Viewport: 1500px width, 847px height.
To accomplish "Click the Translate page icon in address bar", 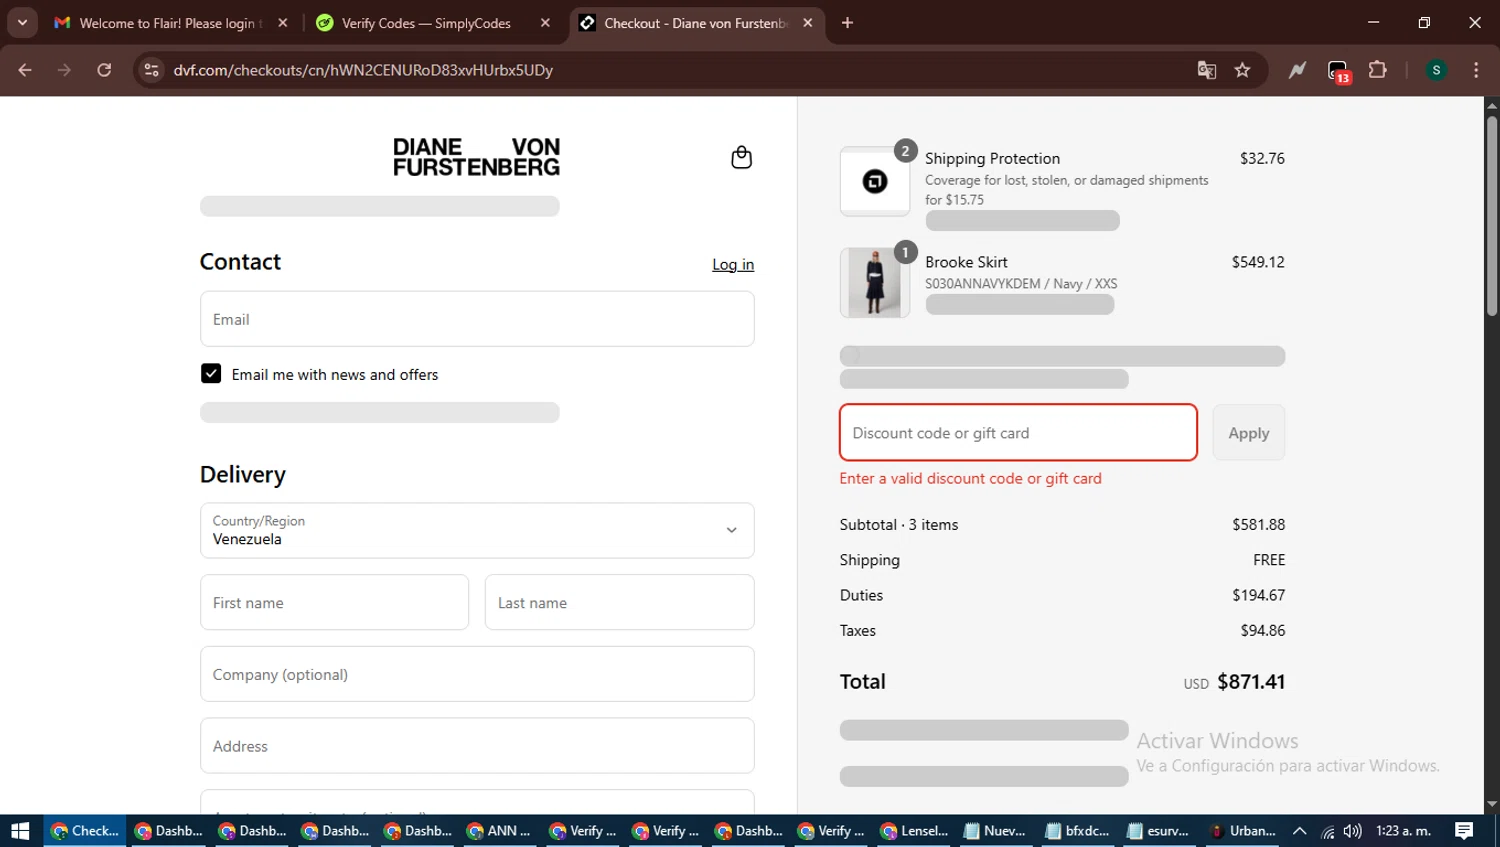I will coord(1207,70).
